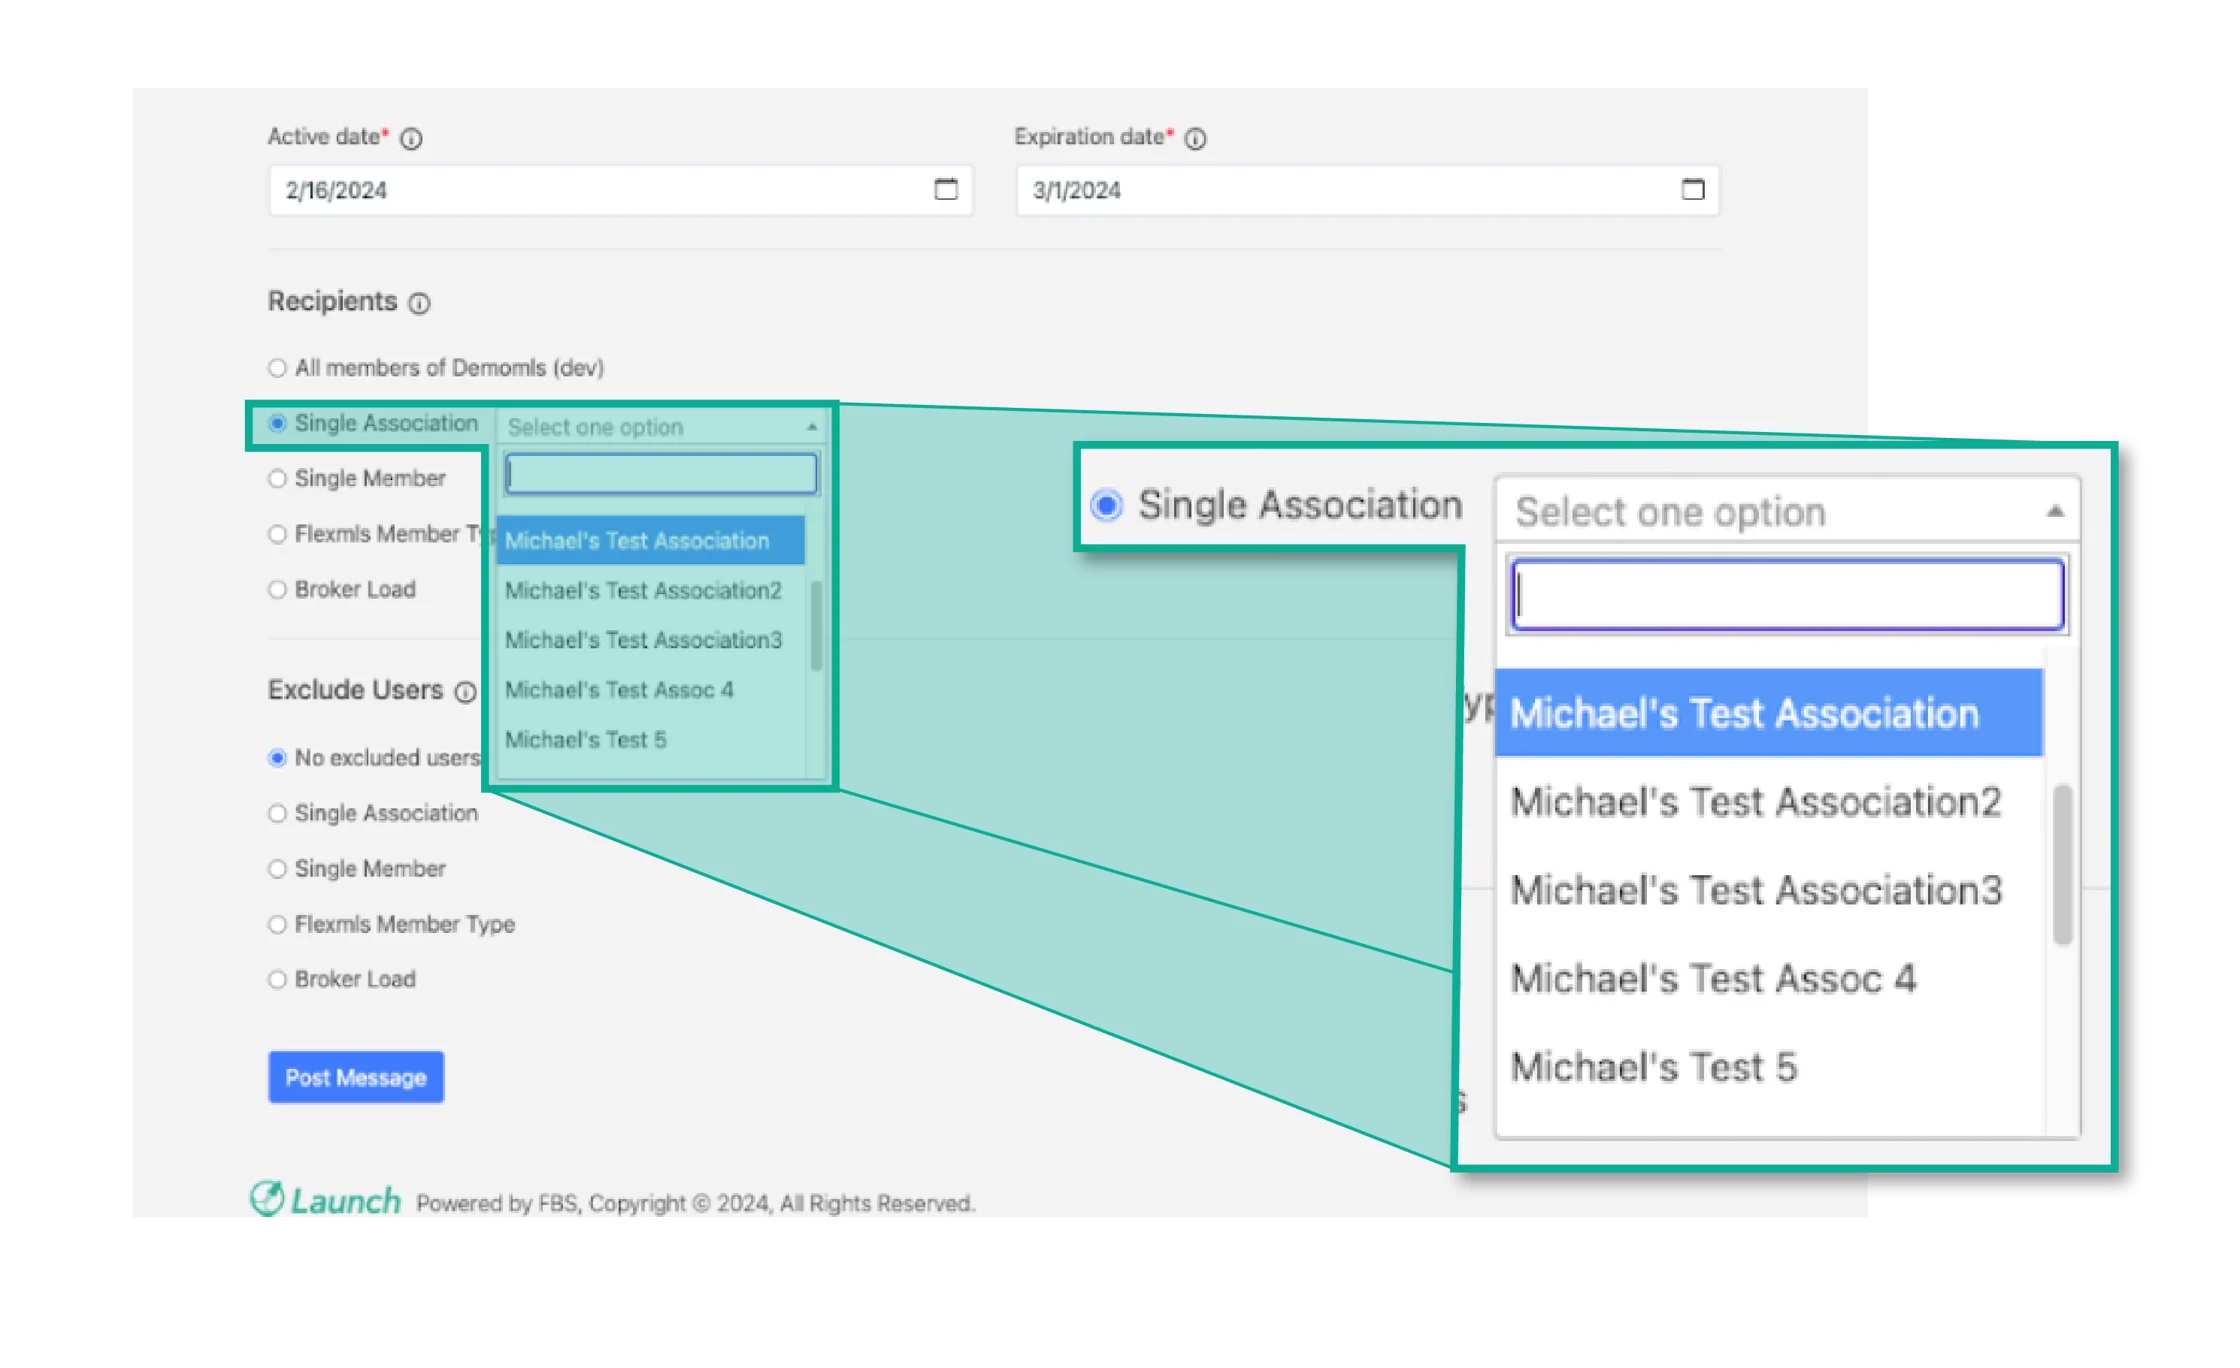Select Flexmls Member Type under Exclude Users

[277, 925]
